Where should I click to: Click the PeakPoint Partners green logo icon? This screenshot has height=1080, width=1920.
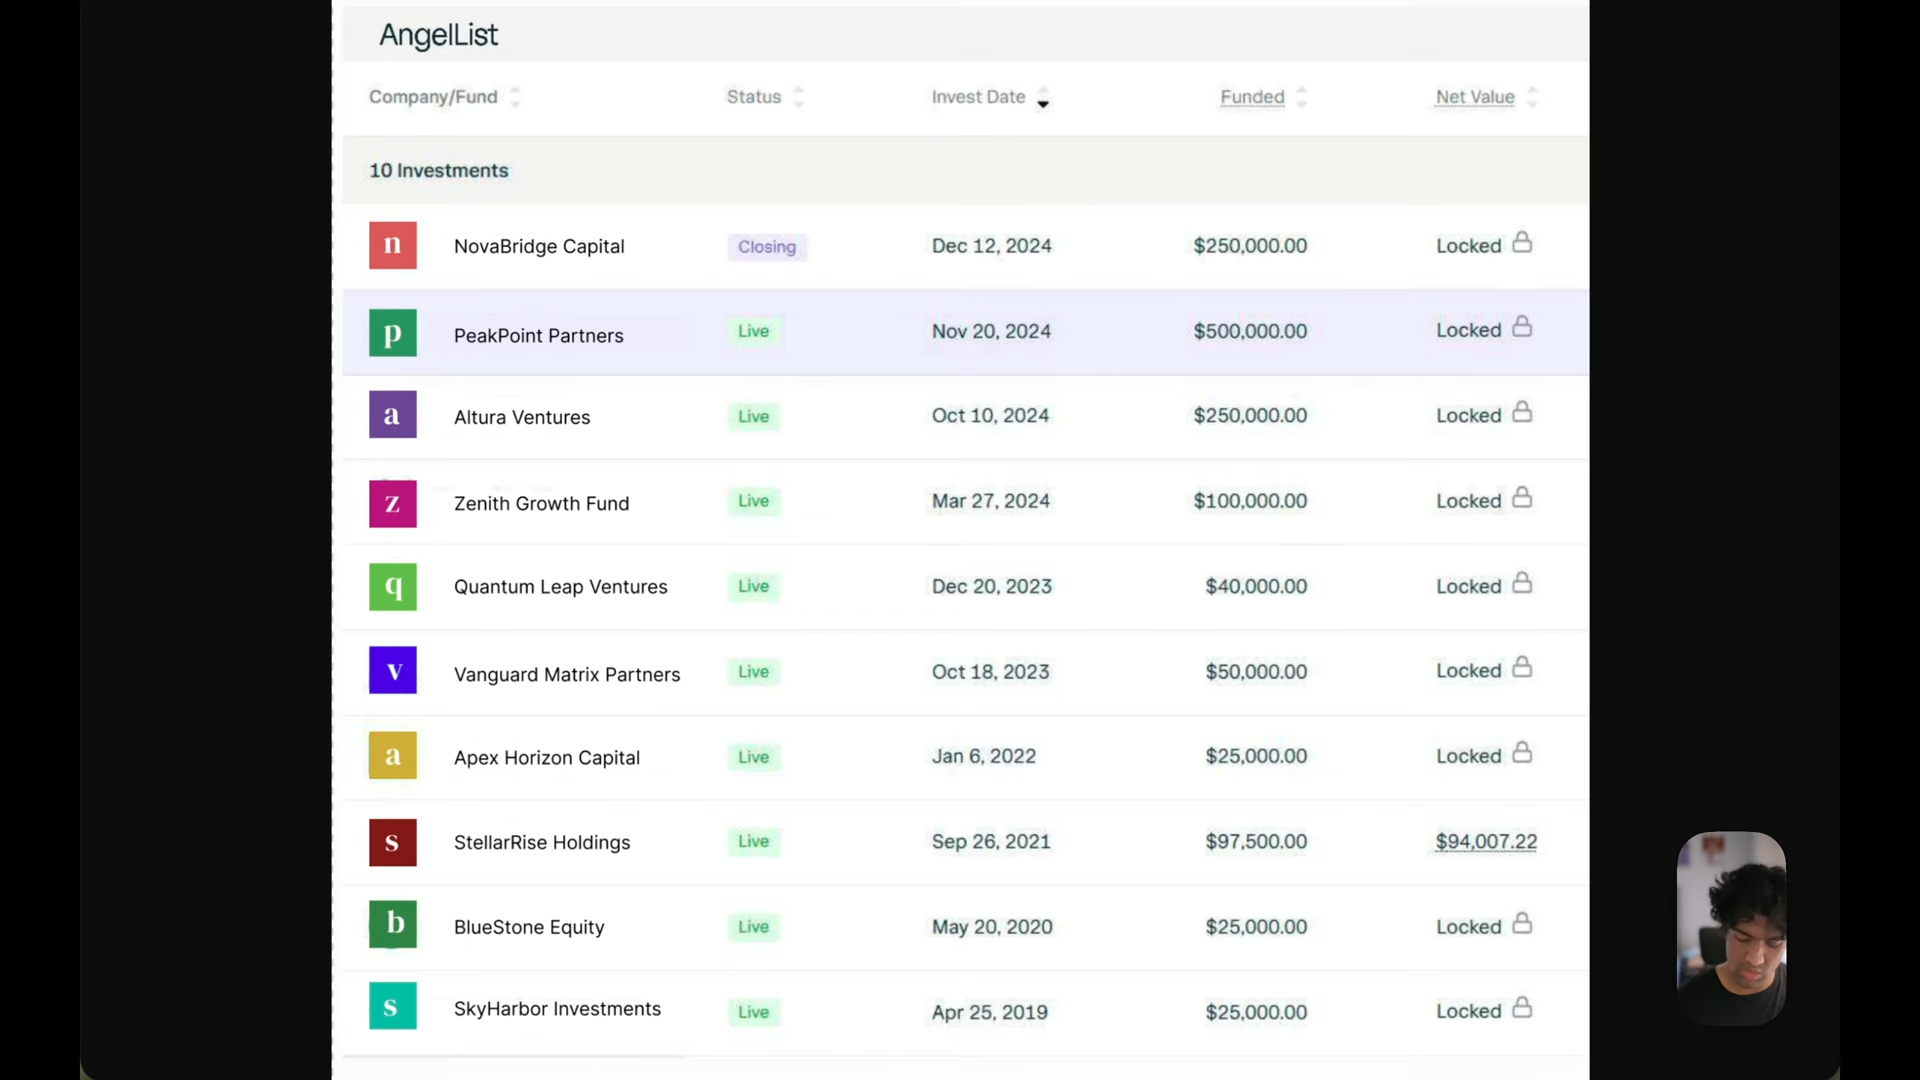pos(392,333)
